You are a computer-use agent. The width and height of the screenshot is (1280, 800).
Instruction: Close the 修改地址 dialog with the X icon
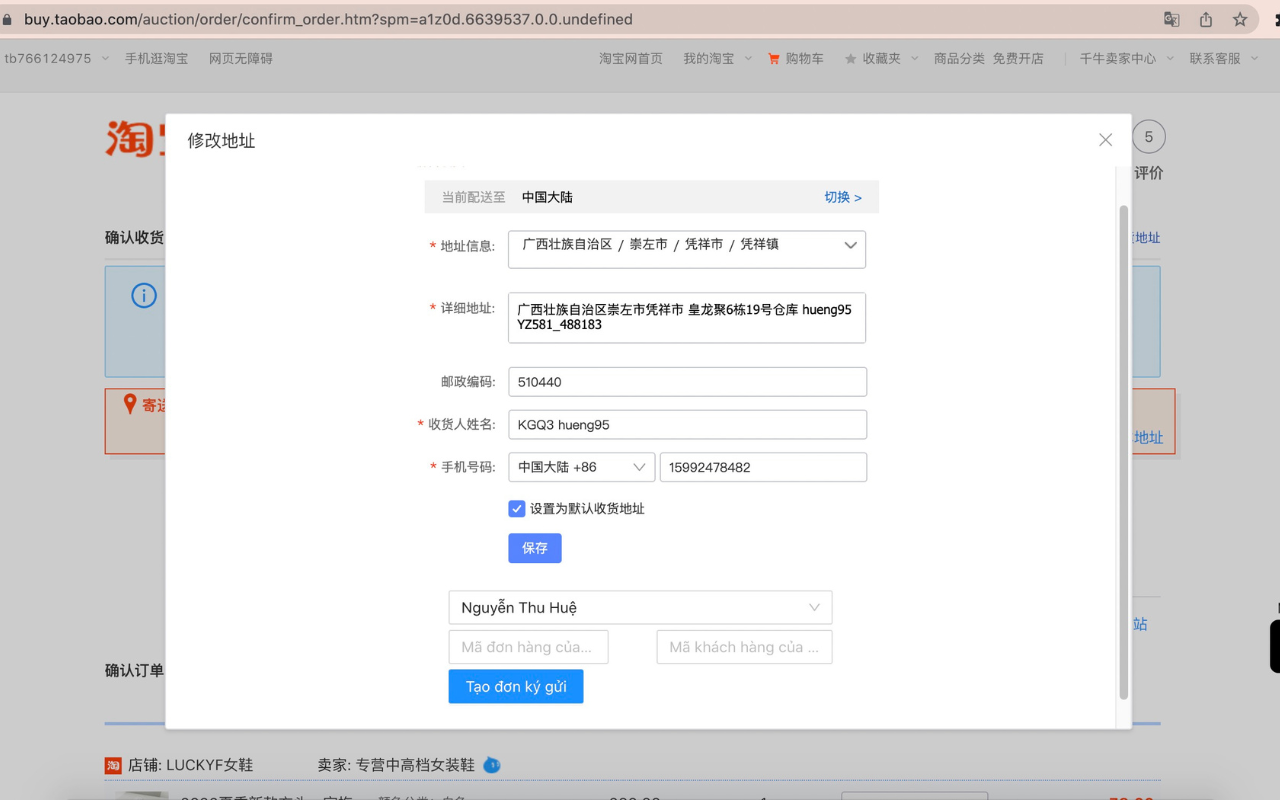[x=1105, y=140]
